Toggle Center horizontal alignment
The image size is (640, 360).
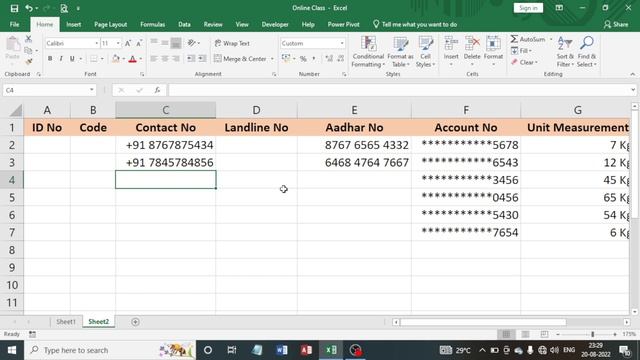tap(165, 59)
